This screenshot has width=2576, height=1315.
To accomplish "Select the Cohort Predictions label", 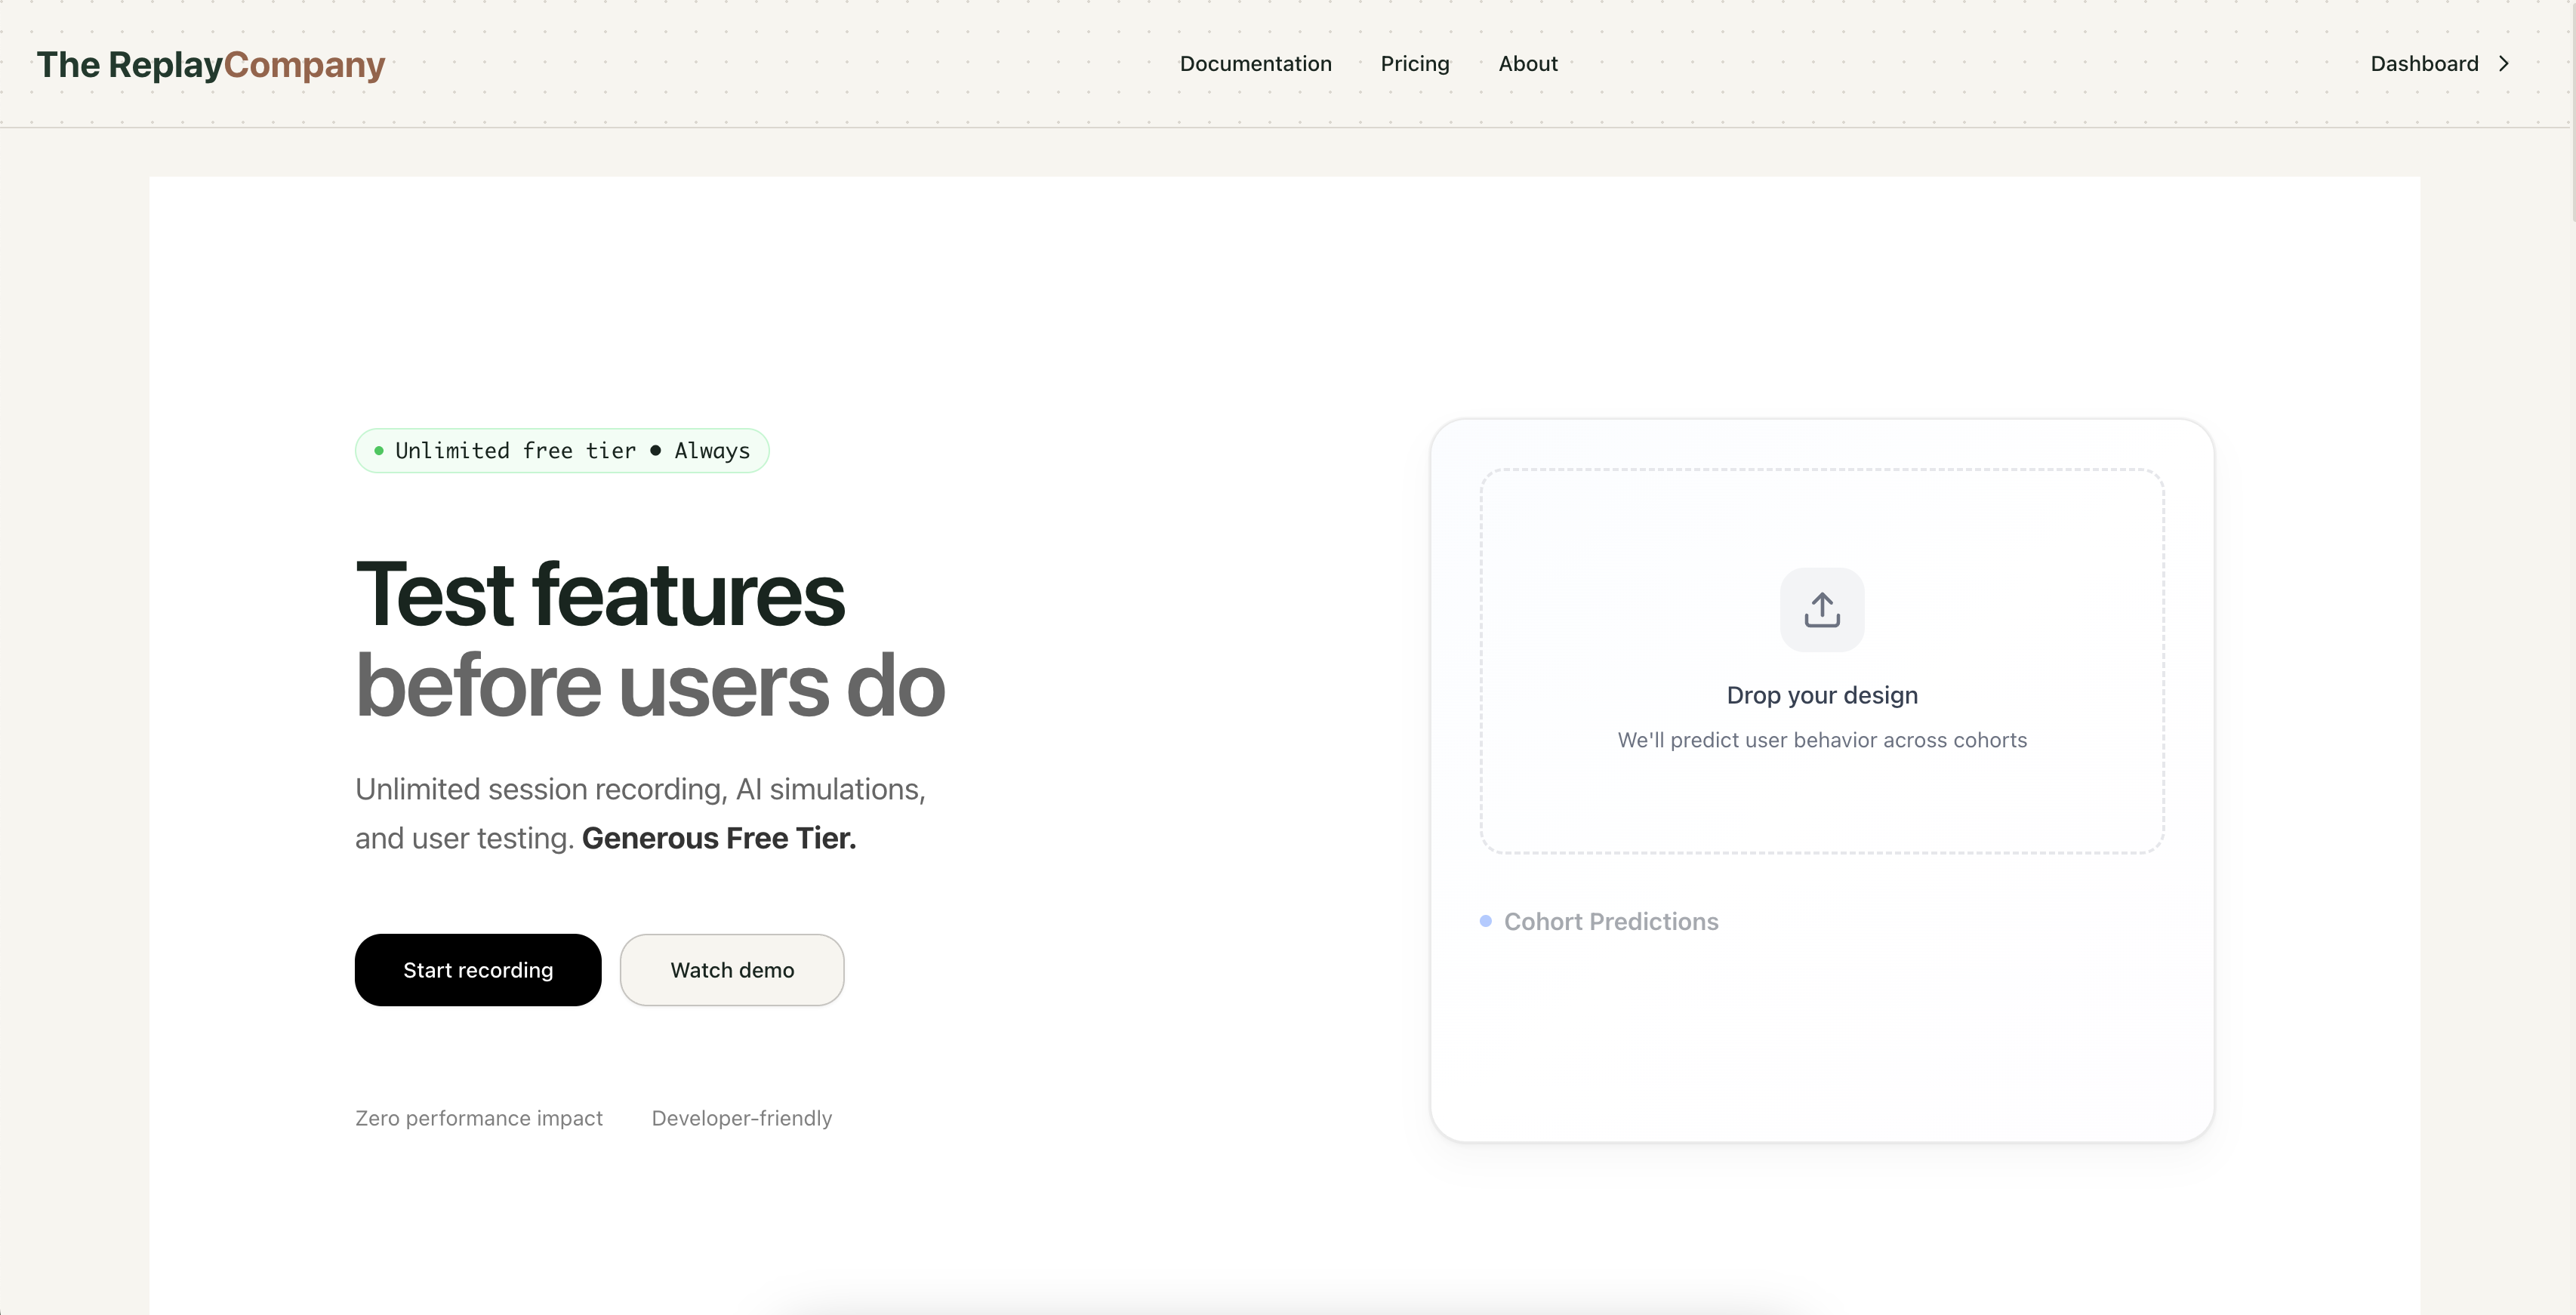I will pyautogui.click(x=1611, y=921).
